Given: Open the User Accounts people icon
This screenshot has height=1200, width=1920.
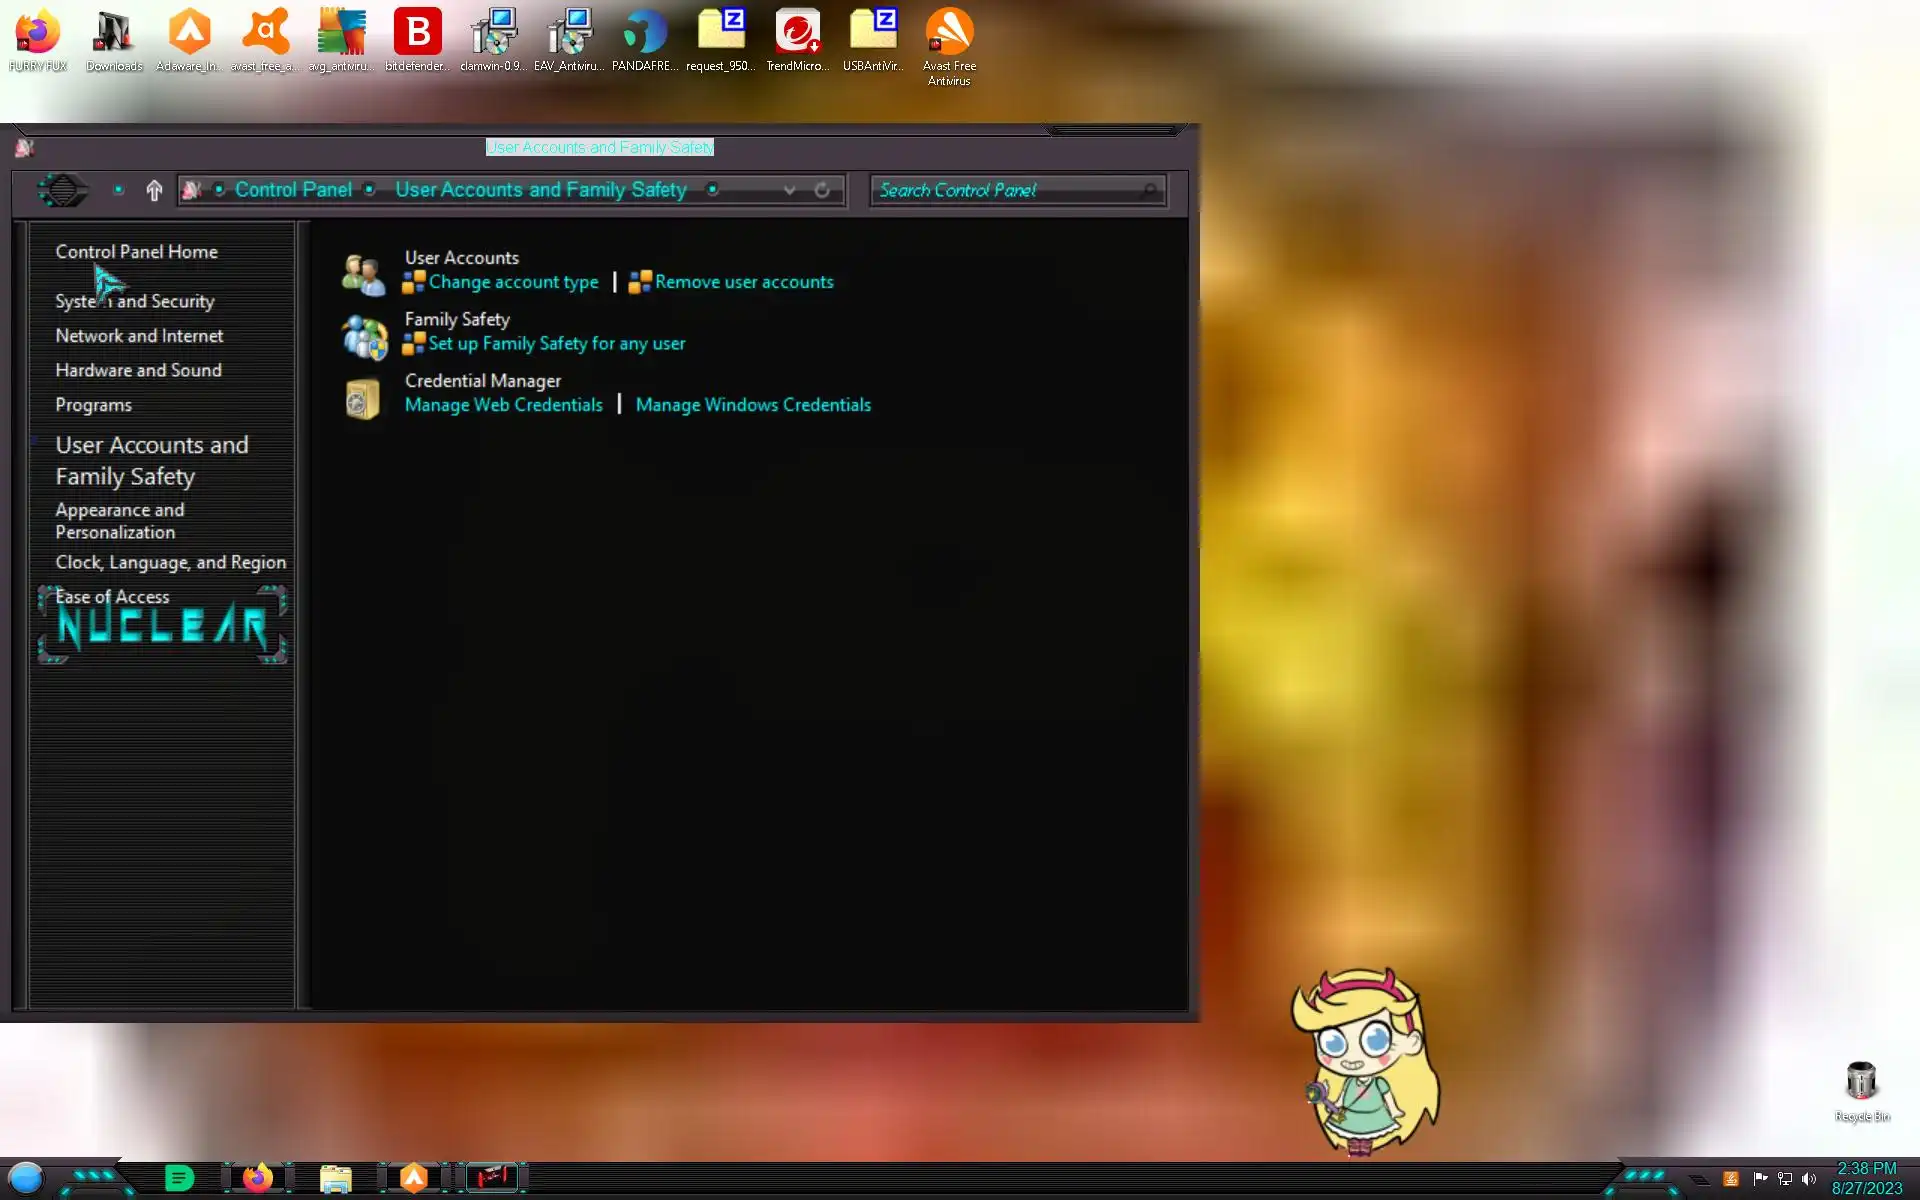Looking at the screenshot, I should 363,274.
